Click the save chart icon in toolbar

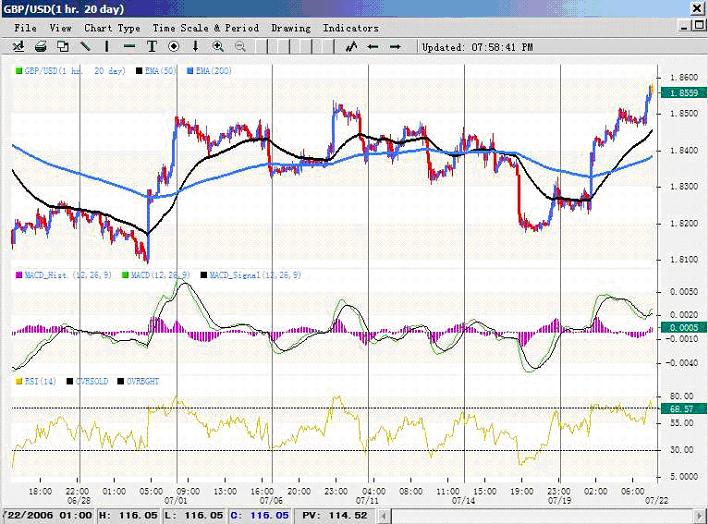19,47
